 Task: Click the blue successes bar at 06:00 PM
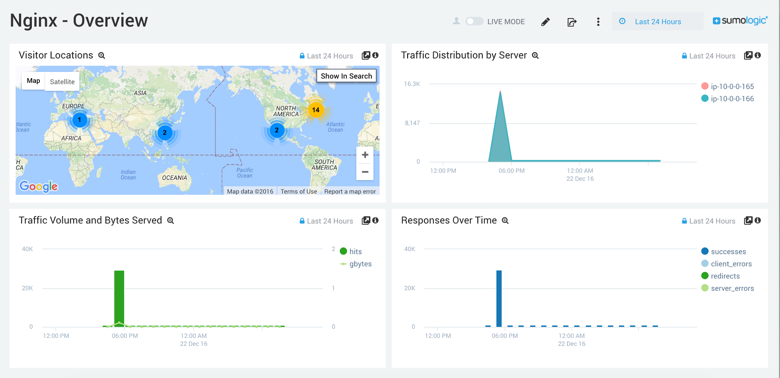point(499,298)
